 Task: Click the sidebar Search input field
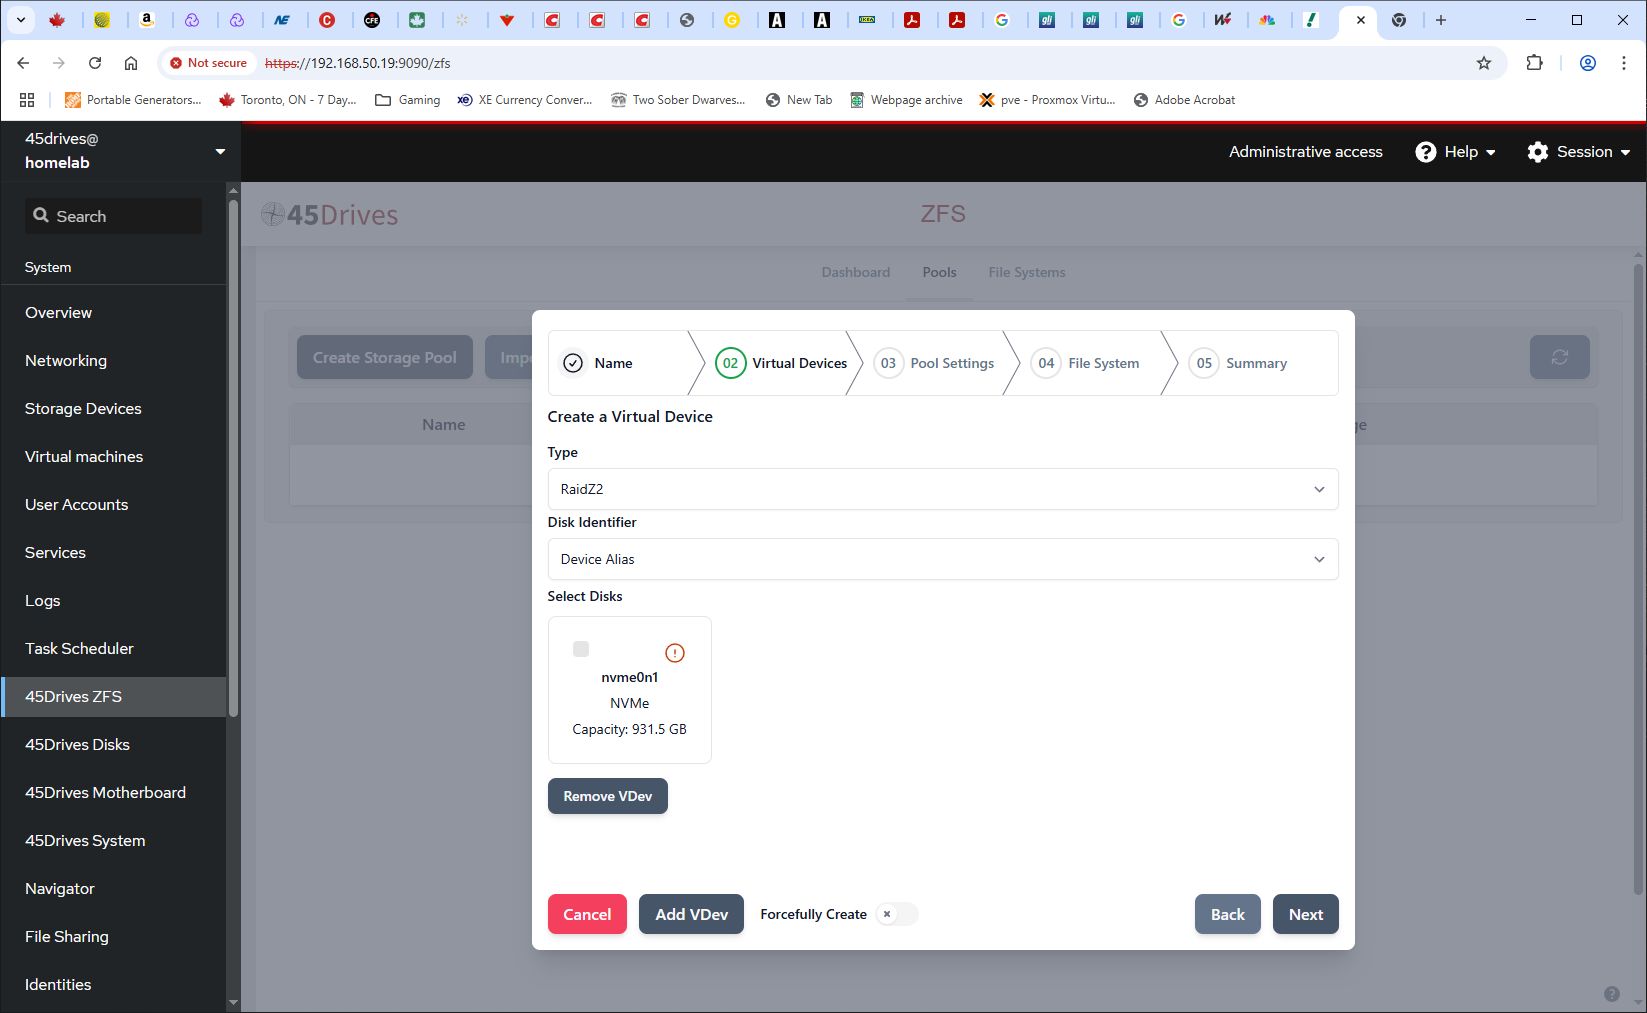(113, 216)
